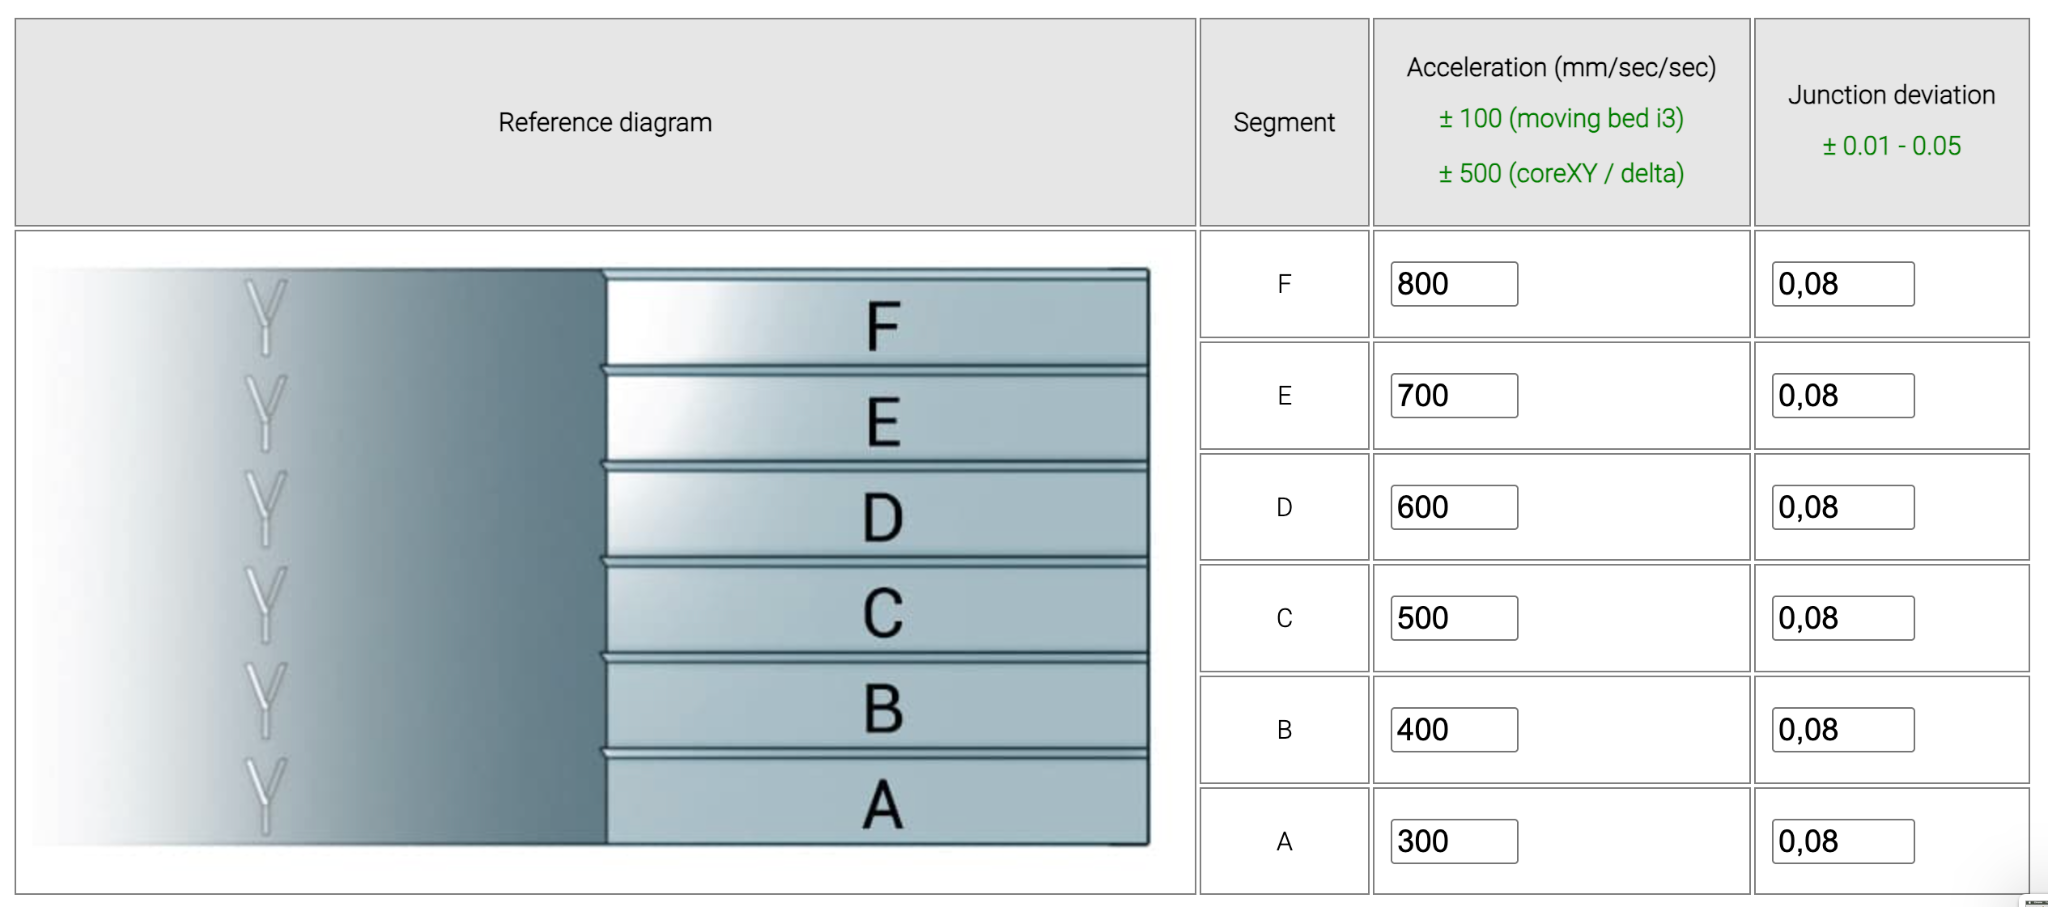This screenshot has height=907, width=2048.
Task: Click the segment C acceleration field with 500
Action: click(1454, 618)
